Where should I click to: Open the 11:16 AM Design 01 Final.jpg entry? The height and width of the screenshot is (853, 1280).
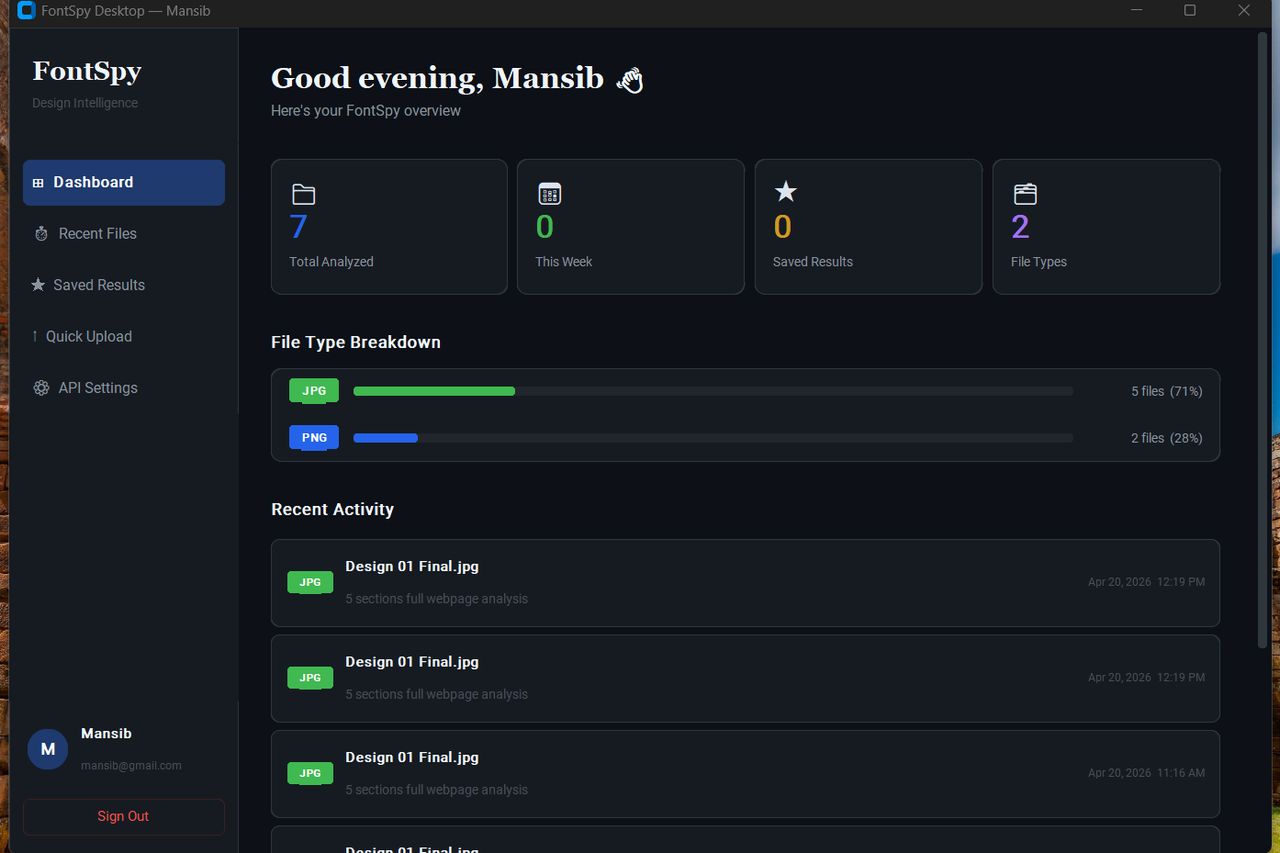pyautogui.click(x=745, y=774)
